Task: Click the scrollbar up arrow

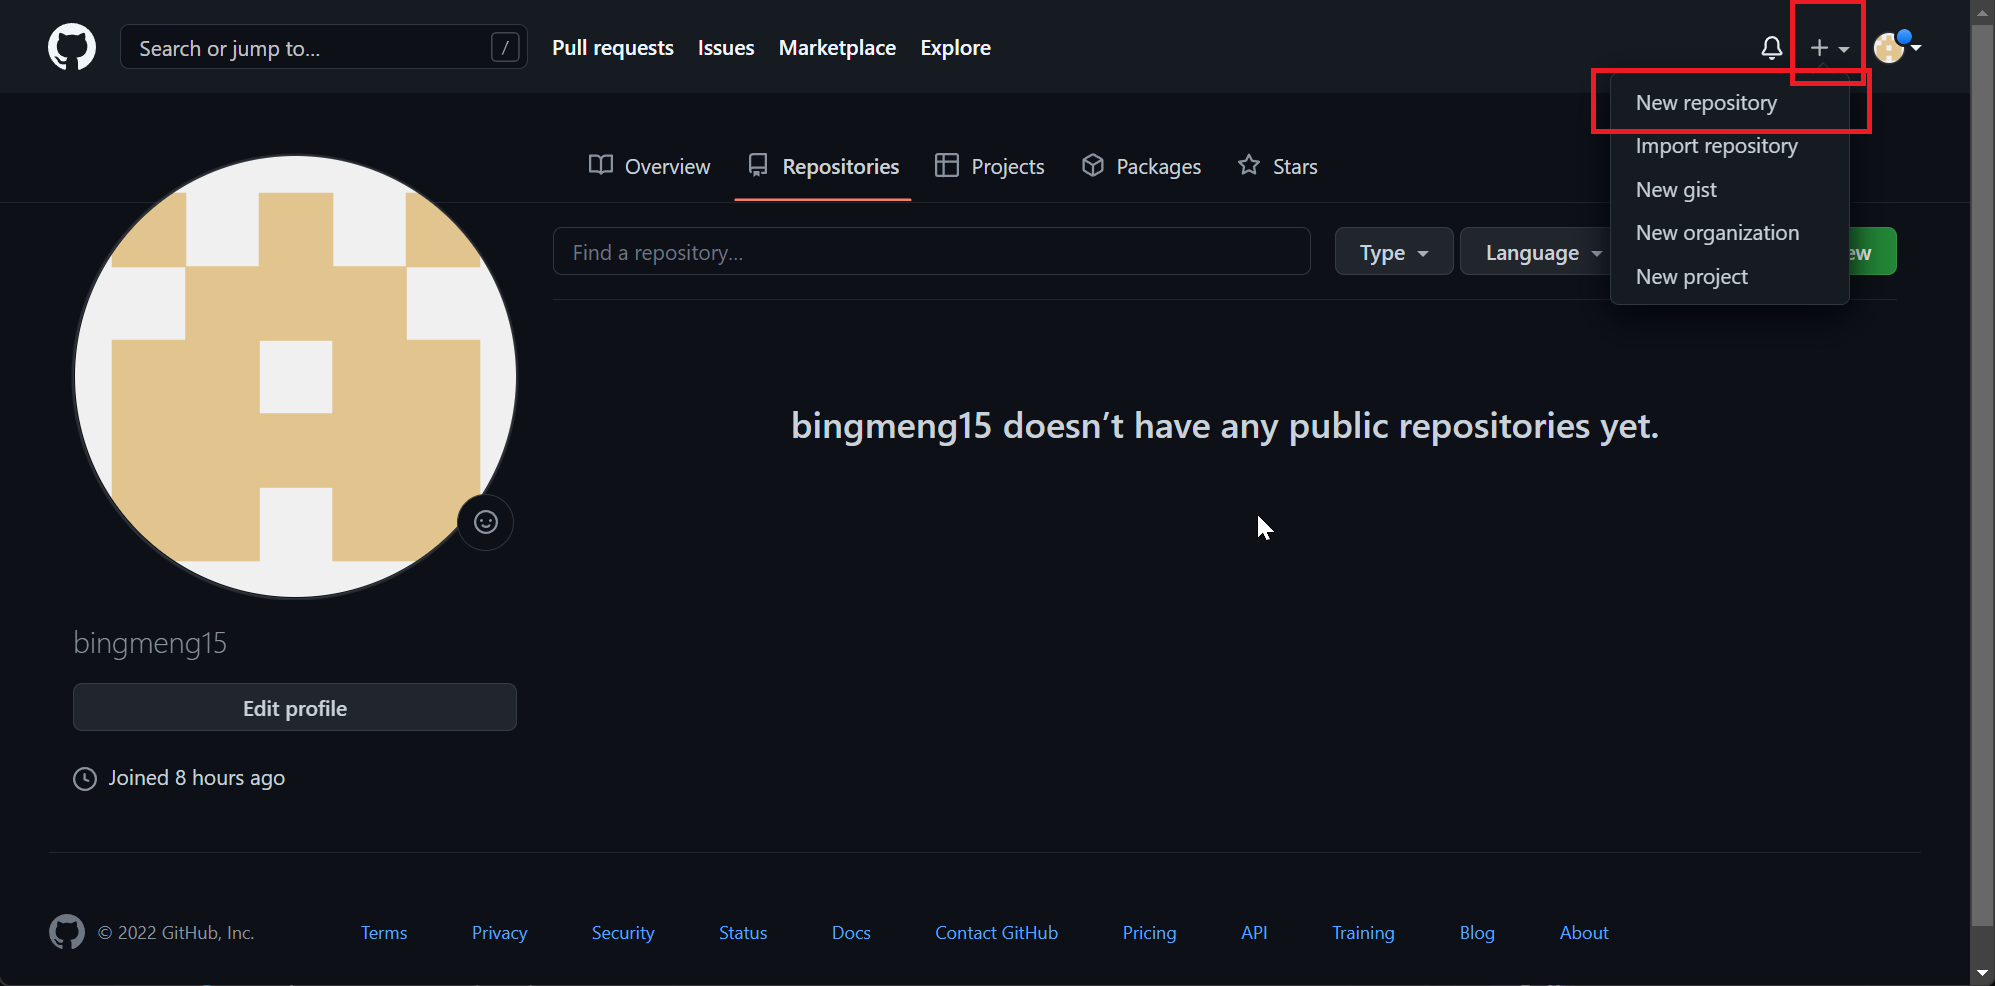Action: coord(1982,12)
